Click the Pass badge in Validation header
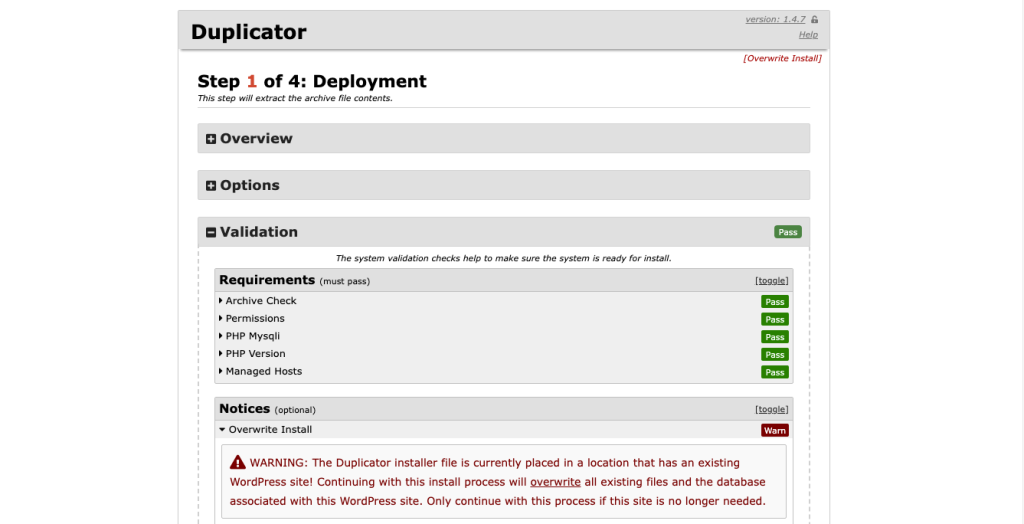The image size is (1024, 524). click(788, 232)
